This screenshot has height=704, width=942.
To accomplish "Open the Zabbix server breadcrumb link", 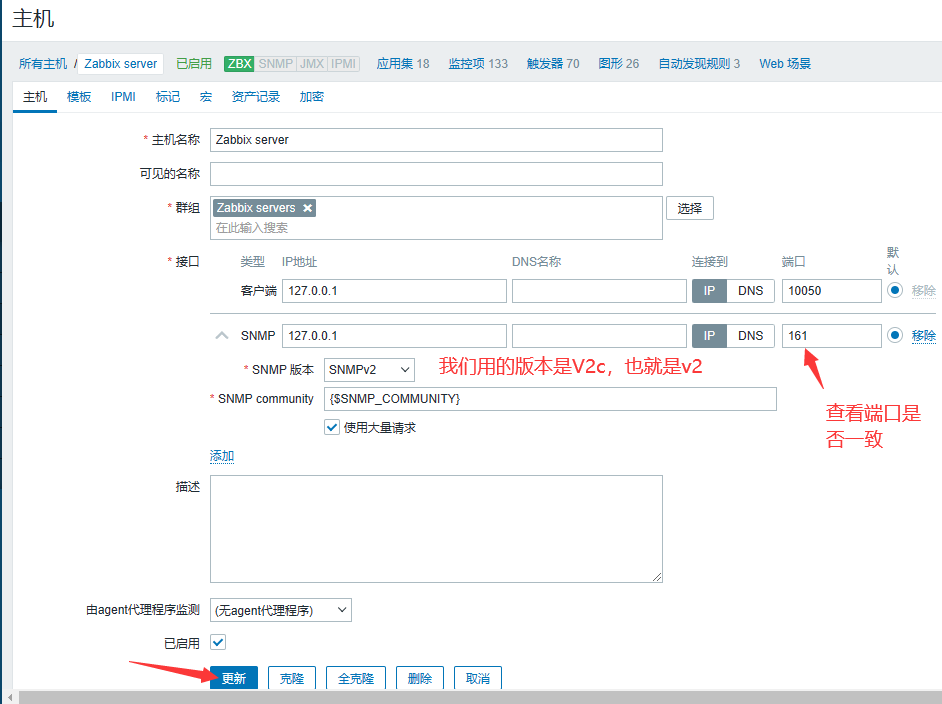I will tap(121, 64).
